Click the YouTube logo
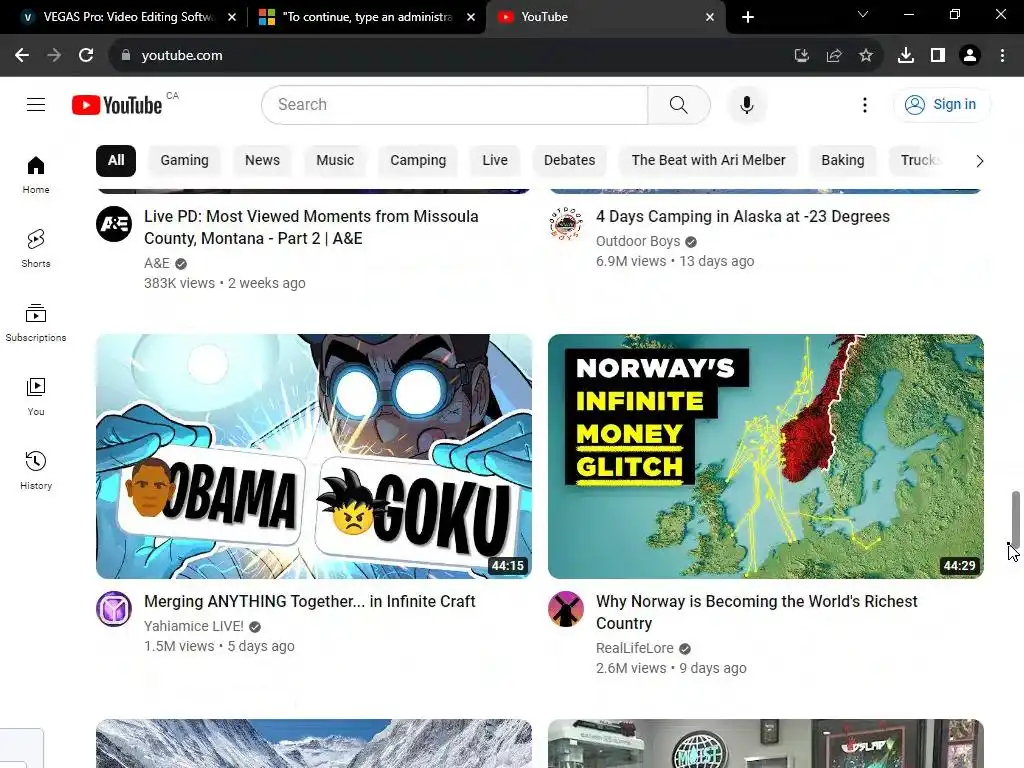This screenshot has height=768, width=1024. [x=117, y=105]
